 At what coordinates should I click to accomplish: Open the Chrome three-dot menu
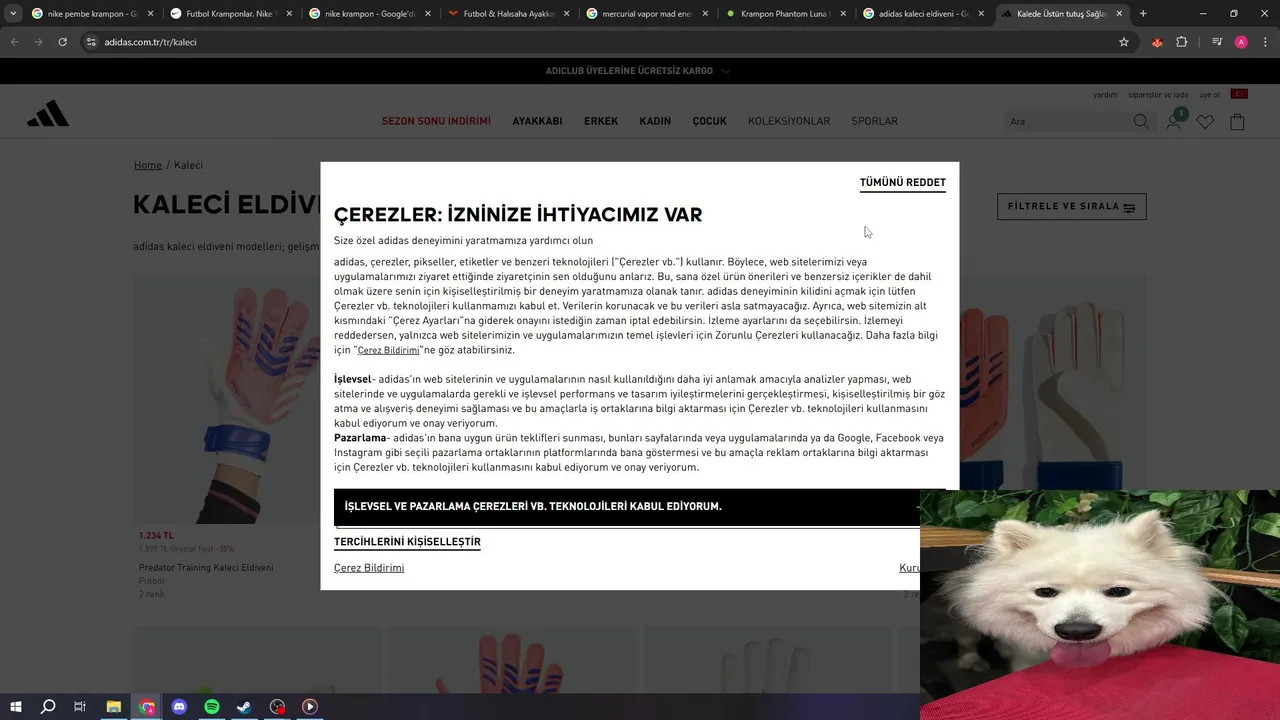tap(1265, 42)
